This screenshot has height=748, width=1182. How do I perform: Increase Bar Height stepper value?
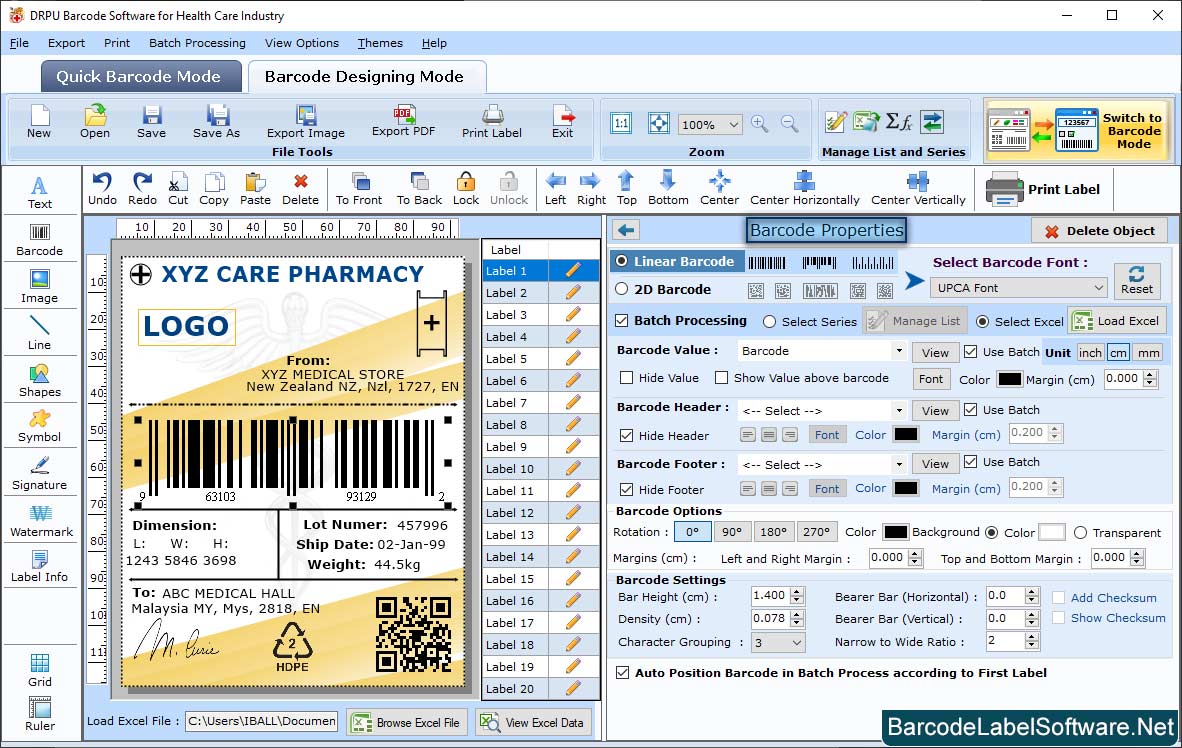click(x=798, y=591)
